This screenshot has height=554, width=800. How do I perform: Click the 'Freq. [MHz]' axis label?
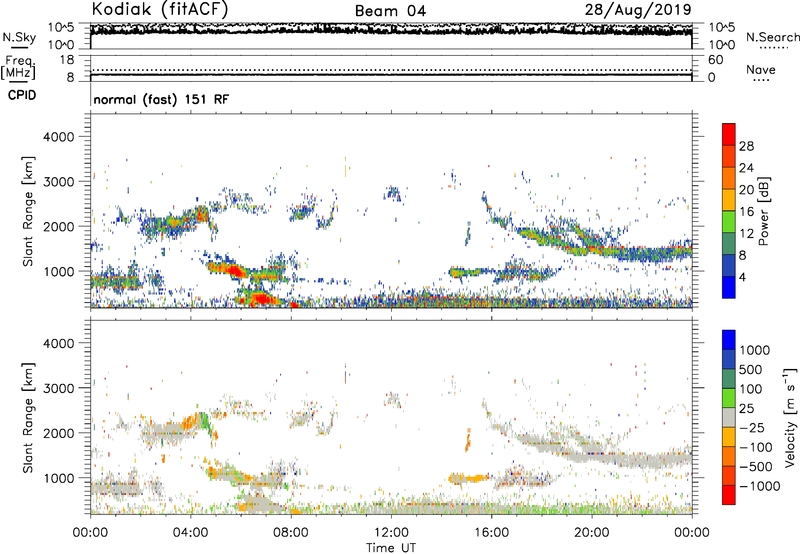pos(18,67)
